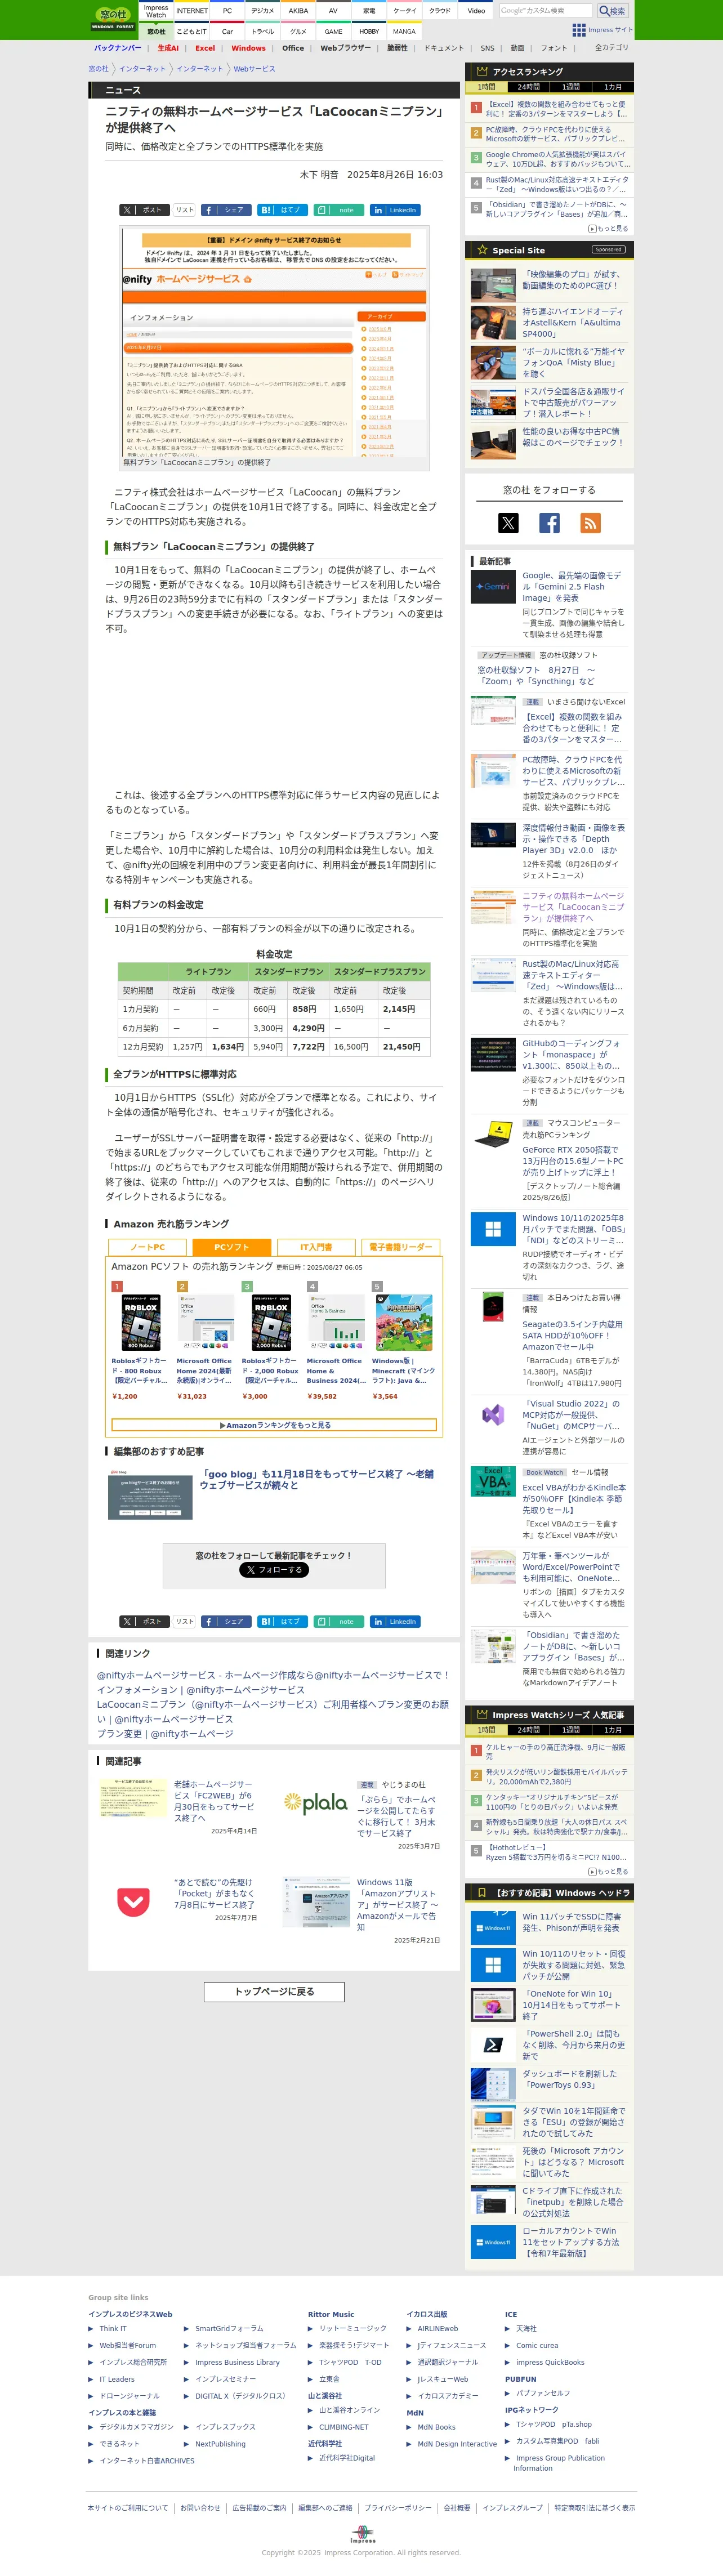This screenshot has height=2576, width=723.
Task: Click the 窓の杜 Windows Forest logo
Action: (113, 18)
